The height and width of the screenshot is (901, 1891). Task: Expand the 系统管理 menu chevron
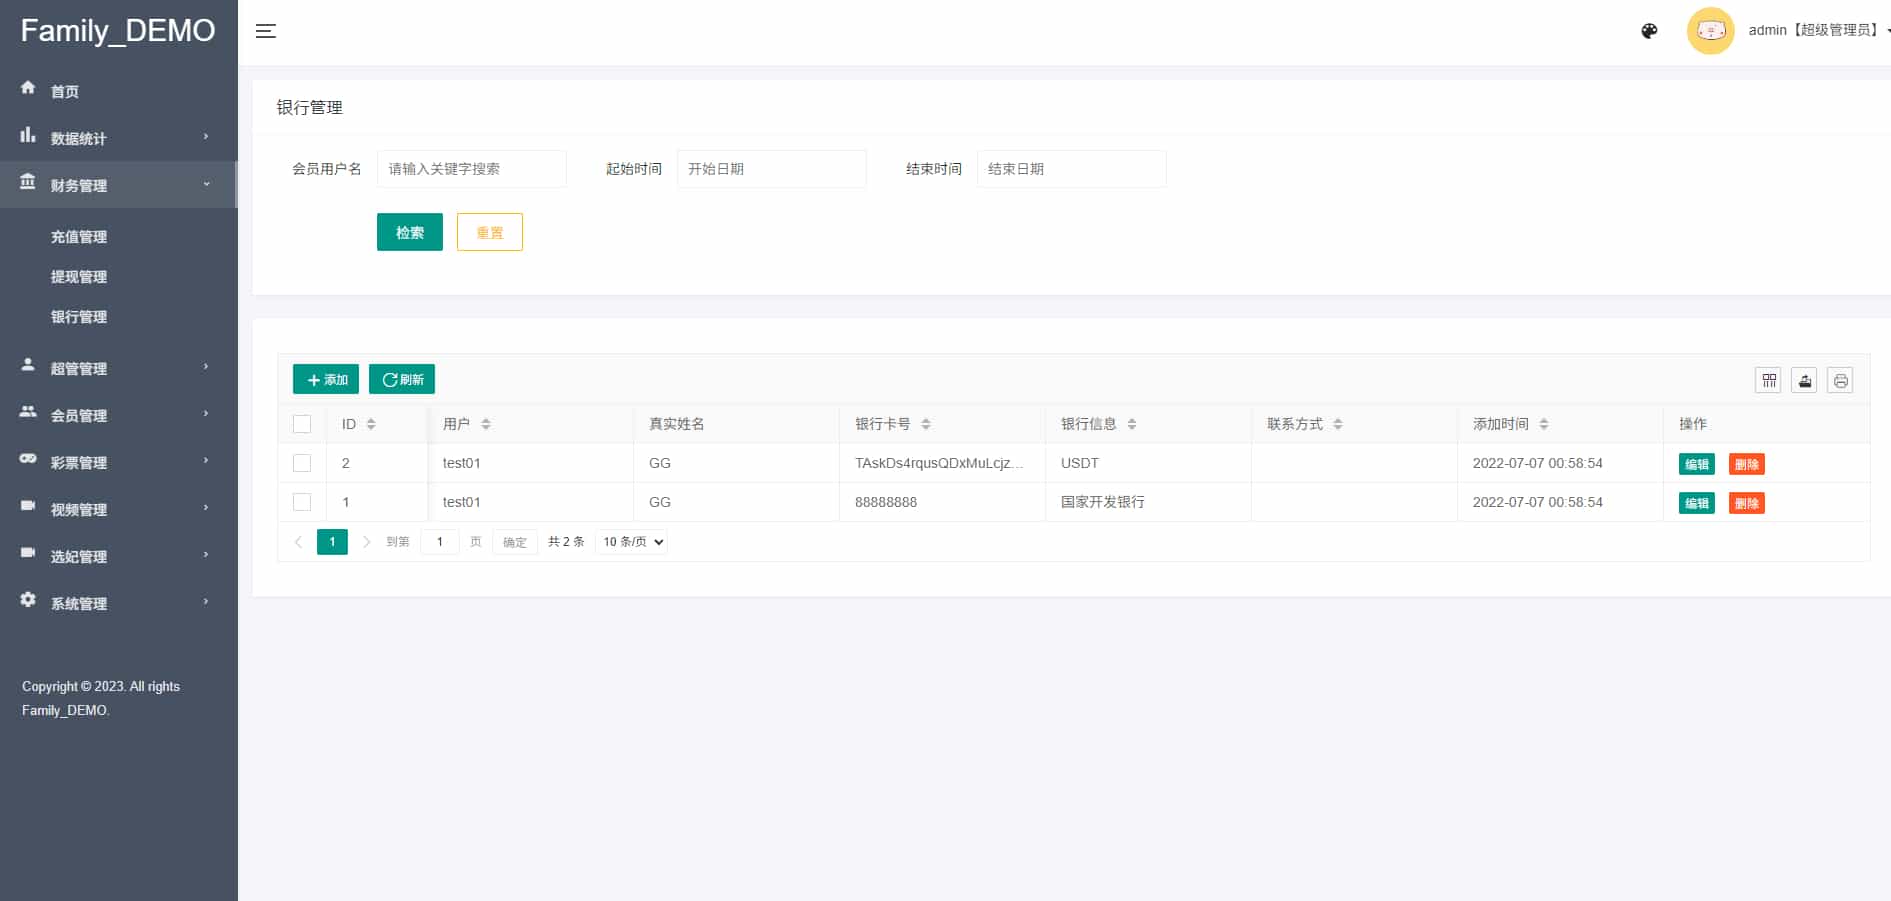(206, 601)
